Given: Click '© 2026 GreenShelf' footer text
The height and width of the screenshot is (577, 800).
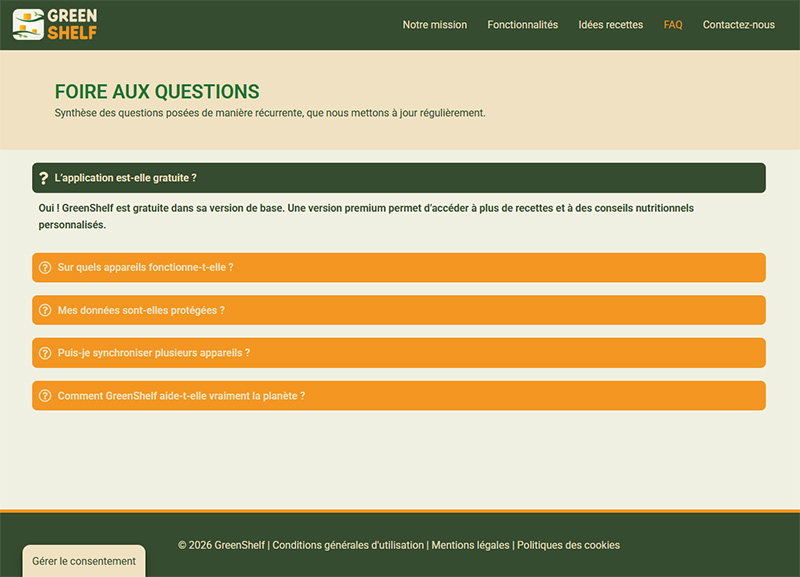Looking at the screenshot, I should 221,545.
